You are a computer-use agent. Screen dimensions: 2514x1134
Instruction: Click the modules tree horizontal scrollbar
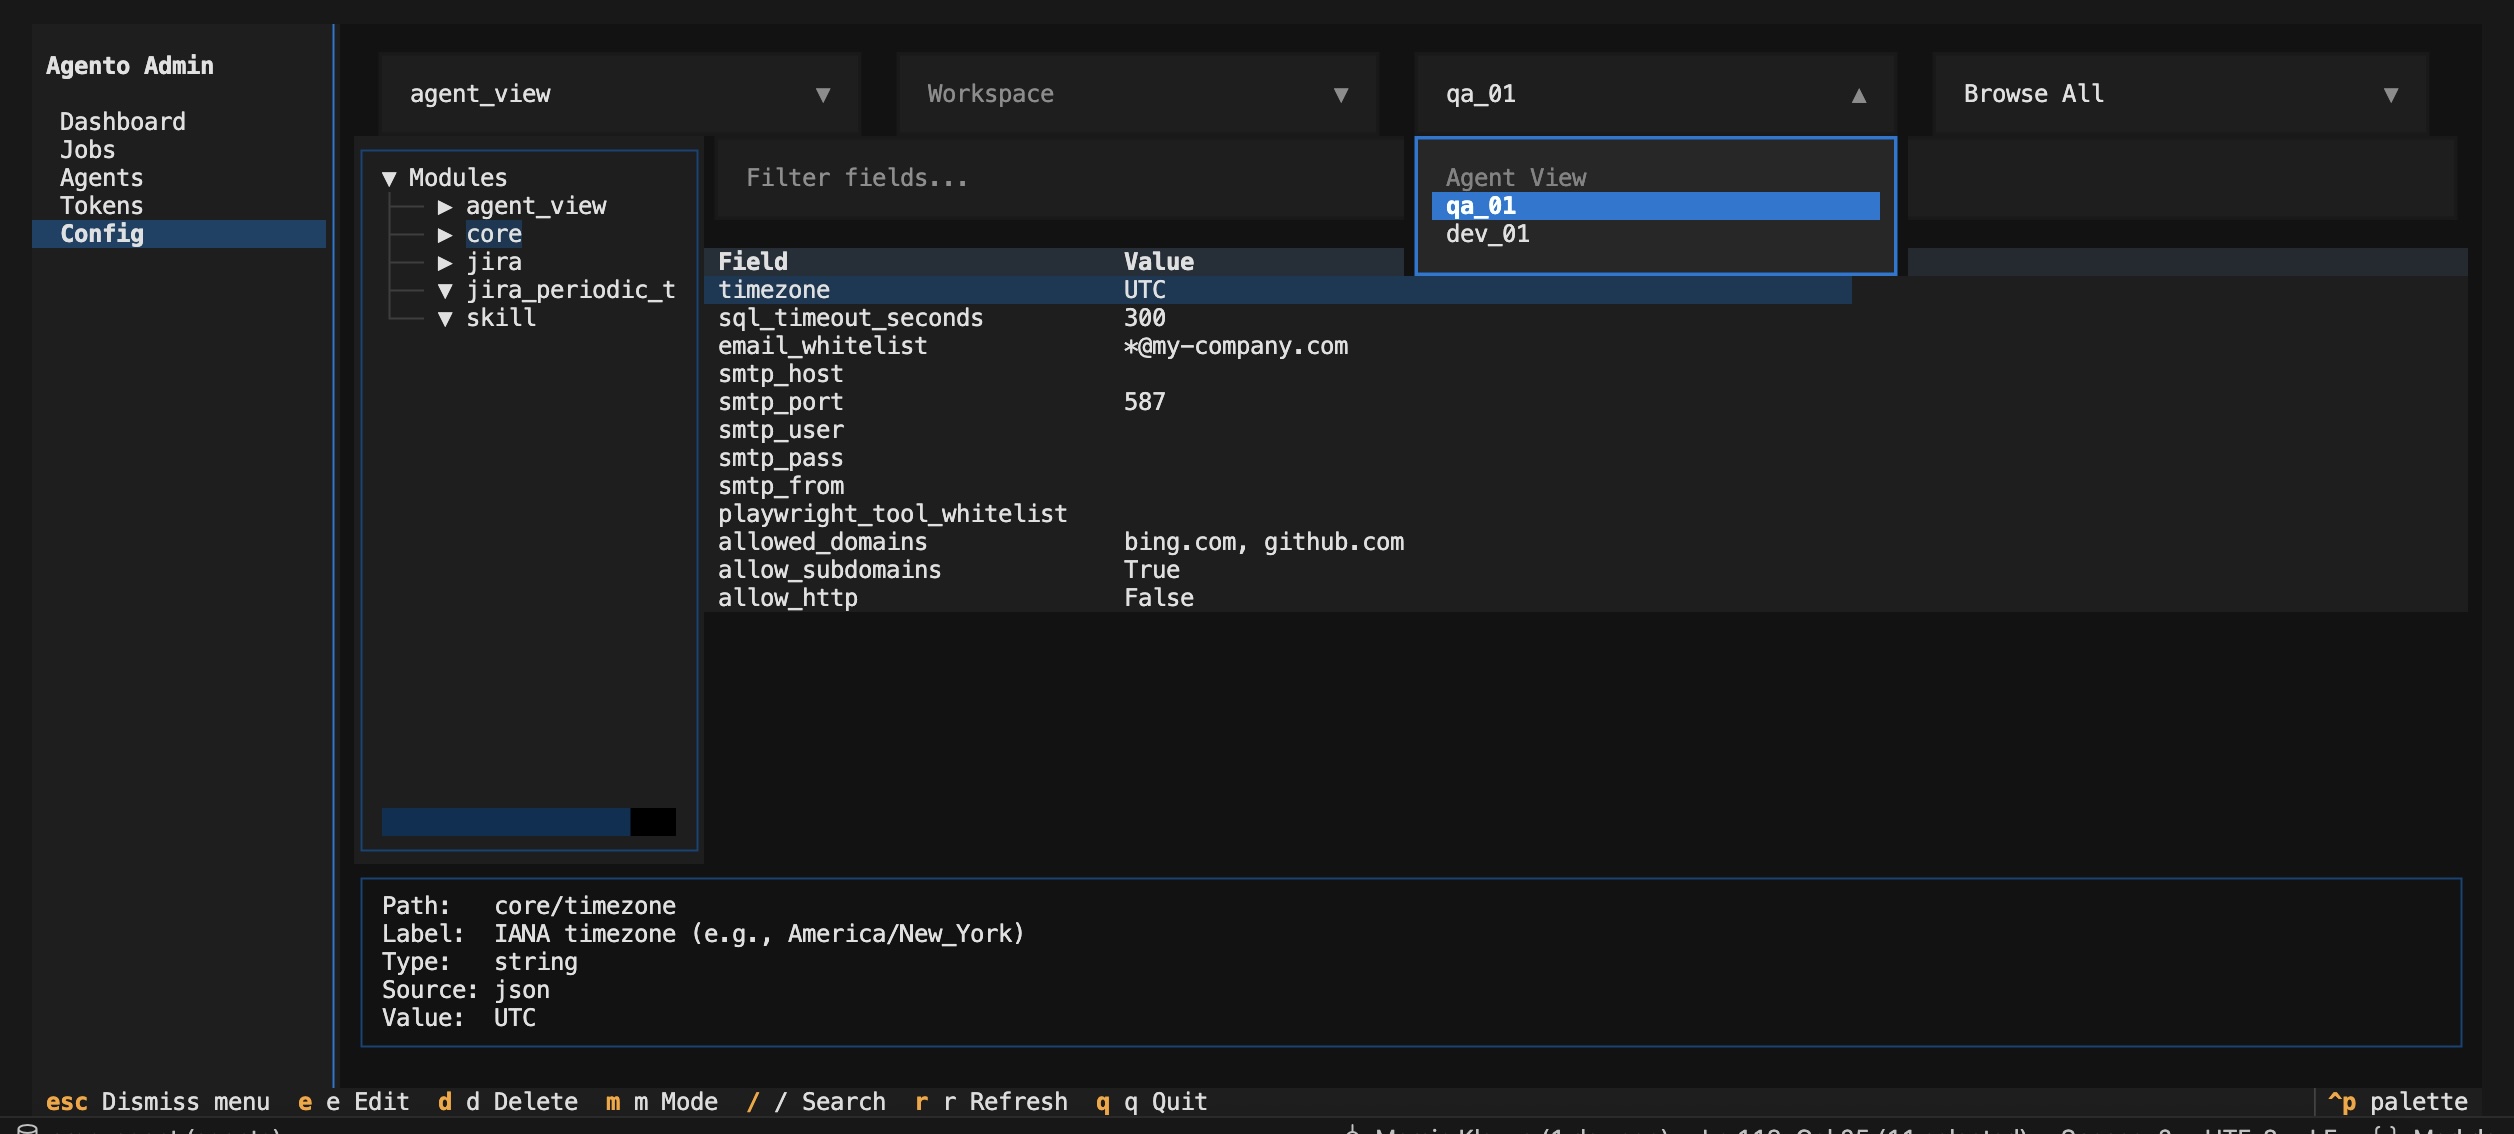(528, 822)
